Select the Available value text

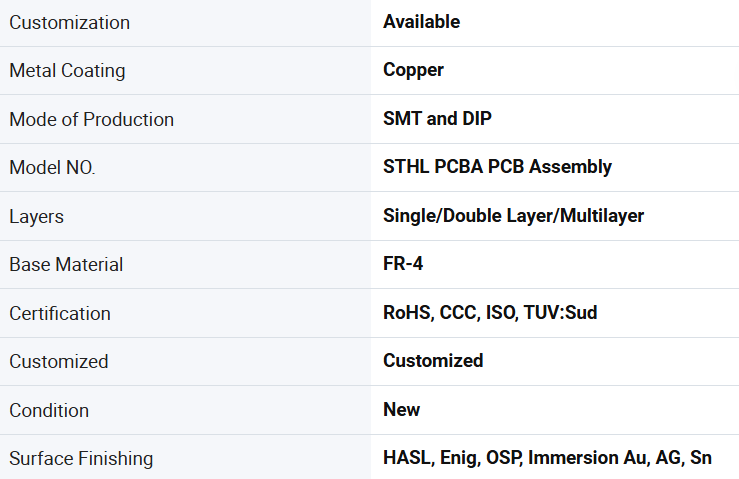point(421,22)
